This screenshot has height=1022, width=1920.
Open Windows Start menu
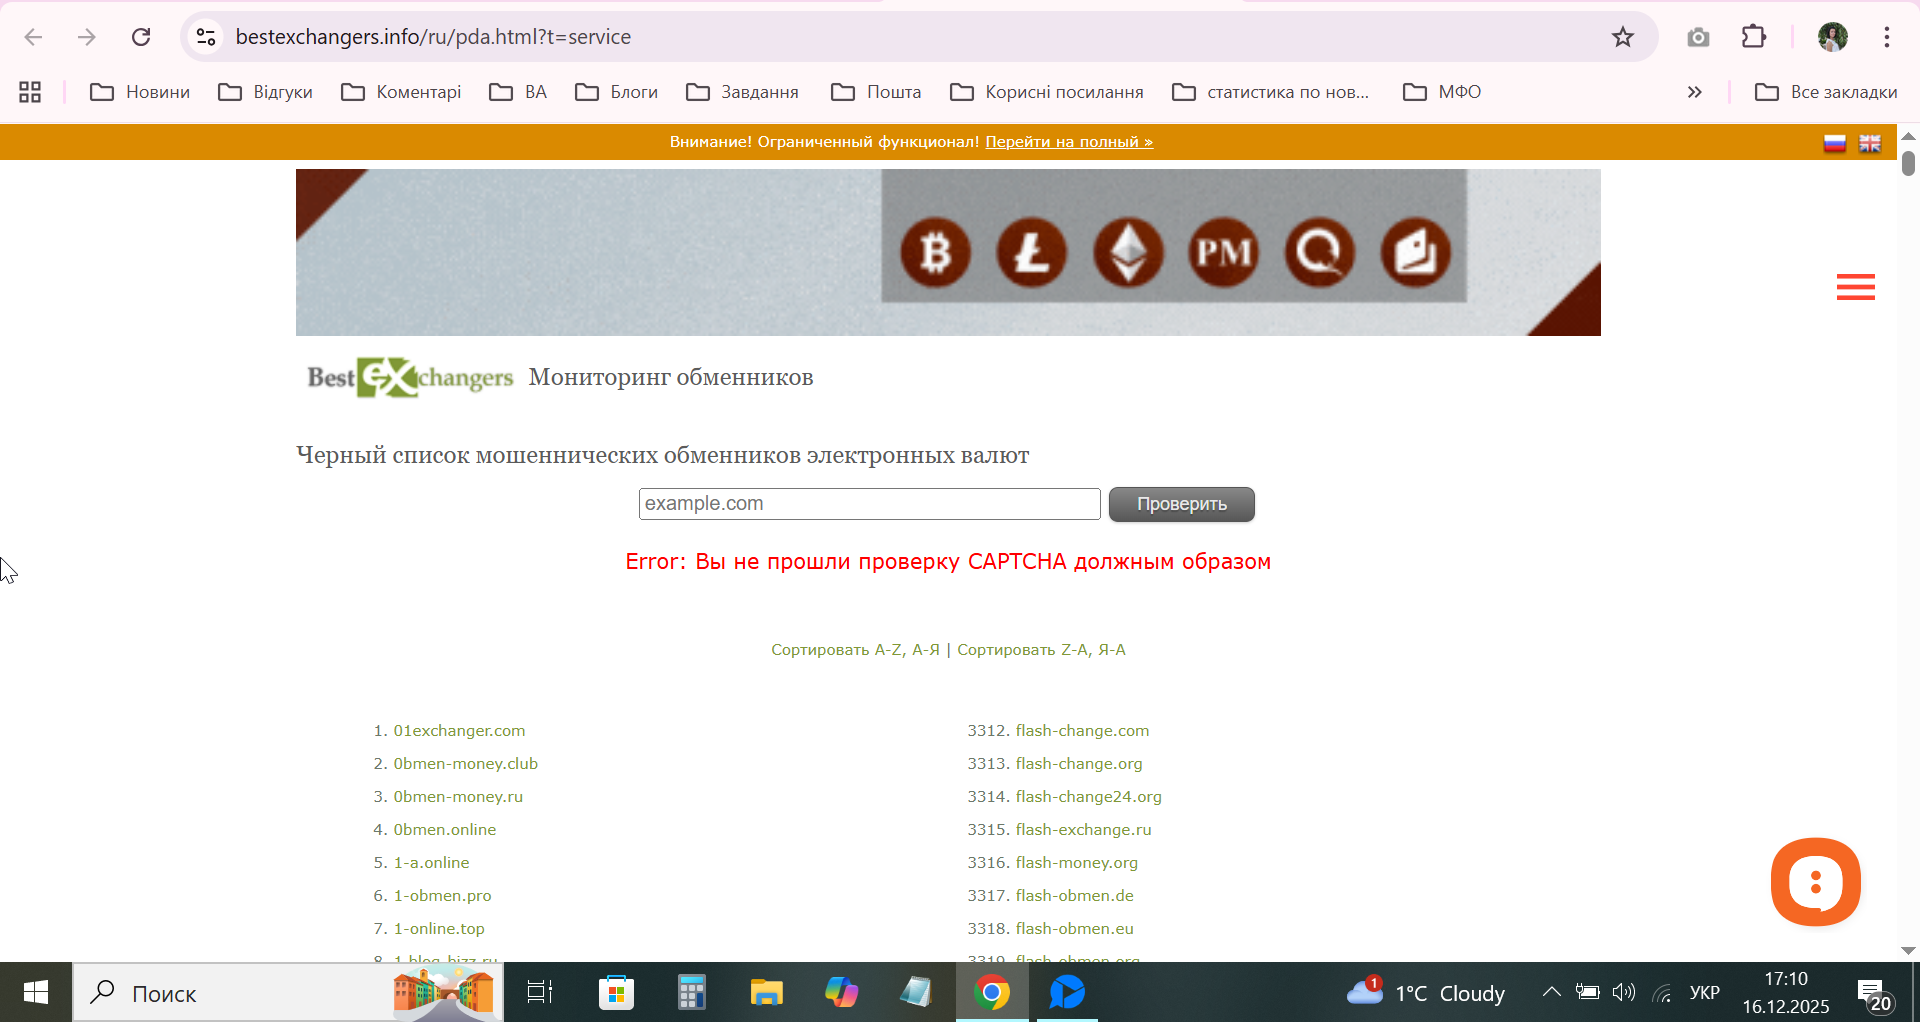36,992
